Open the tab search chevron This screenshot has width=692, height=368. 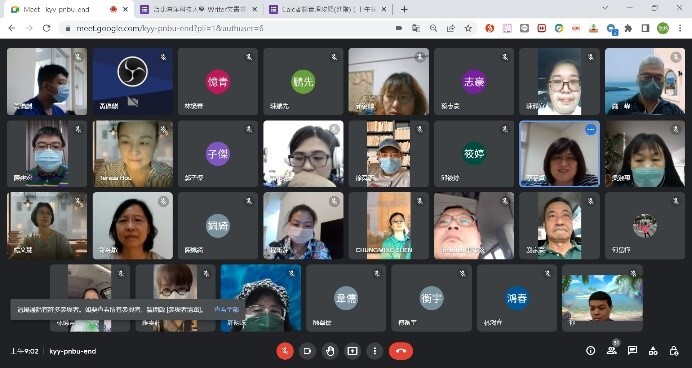click(605, 8)
